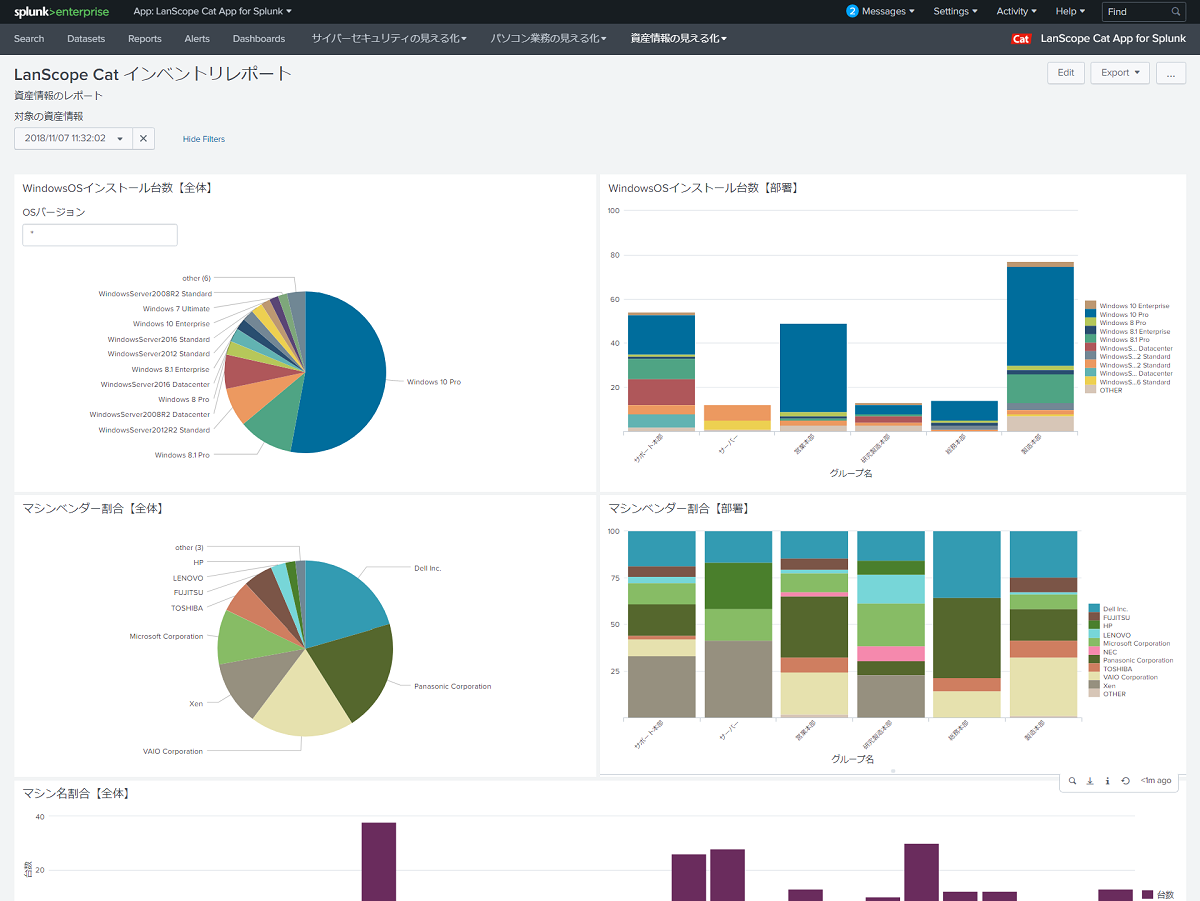This screenshot has width=1200, height=901.
Task: Click NEC legend swatch
Action: point(1094,652)
